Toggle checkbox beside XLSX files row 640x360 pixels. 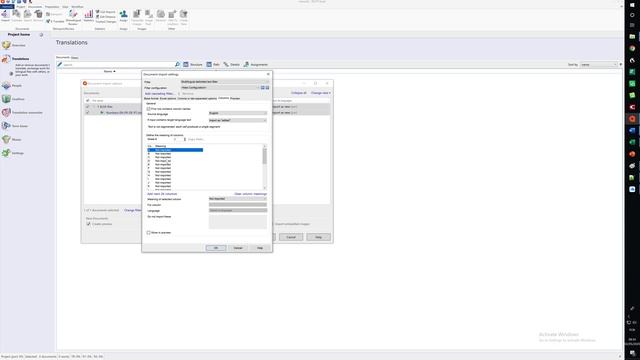[87, 107]
